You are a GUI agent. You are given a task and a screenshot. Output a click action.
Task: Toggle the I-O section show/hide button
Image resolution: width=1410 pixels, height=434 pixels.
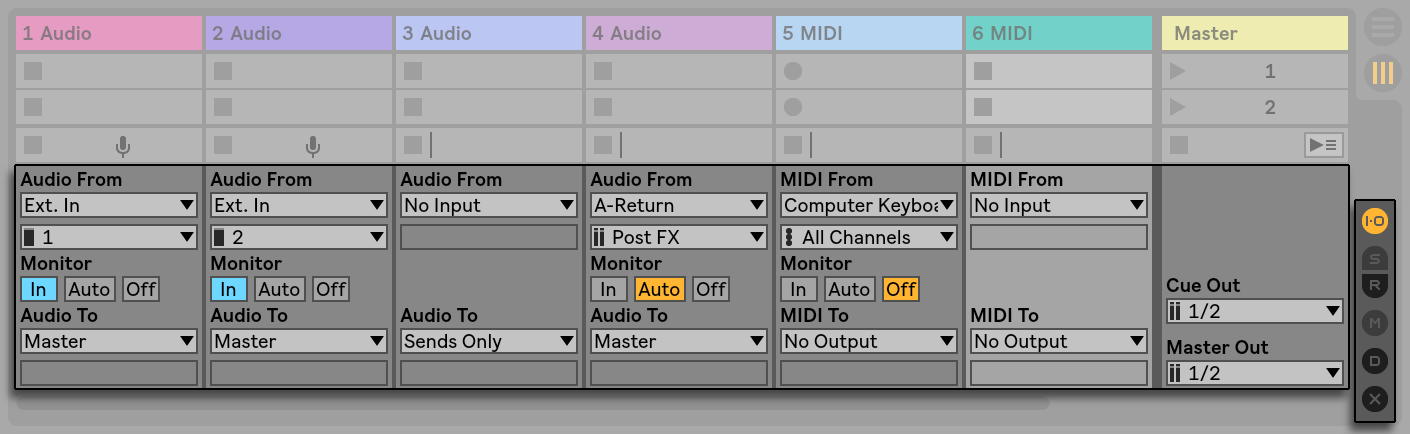pos(1375,221)
